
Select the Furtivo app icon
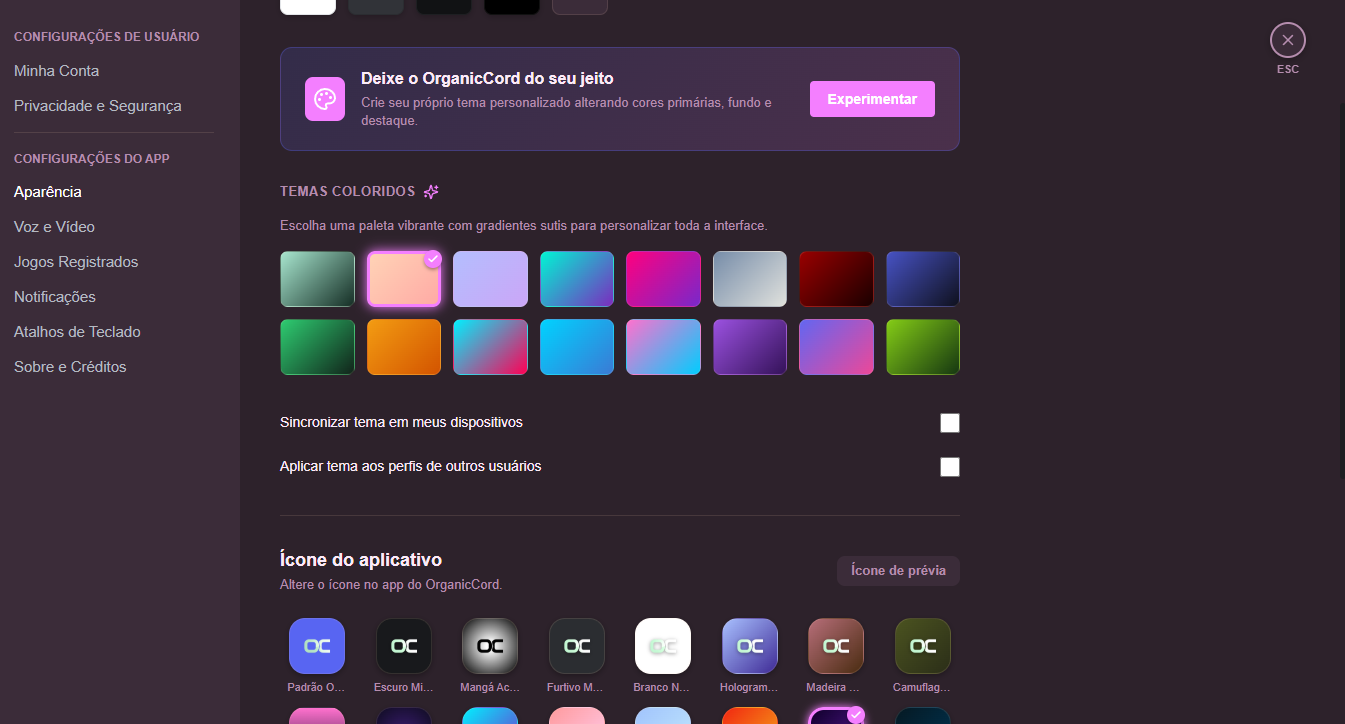tap(577, 646)
